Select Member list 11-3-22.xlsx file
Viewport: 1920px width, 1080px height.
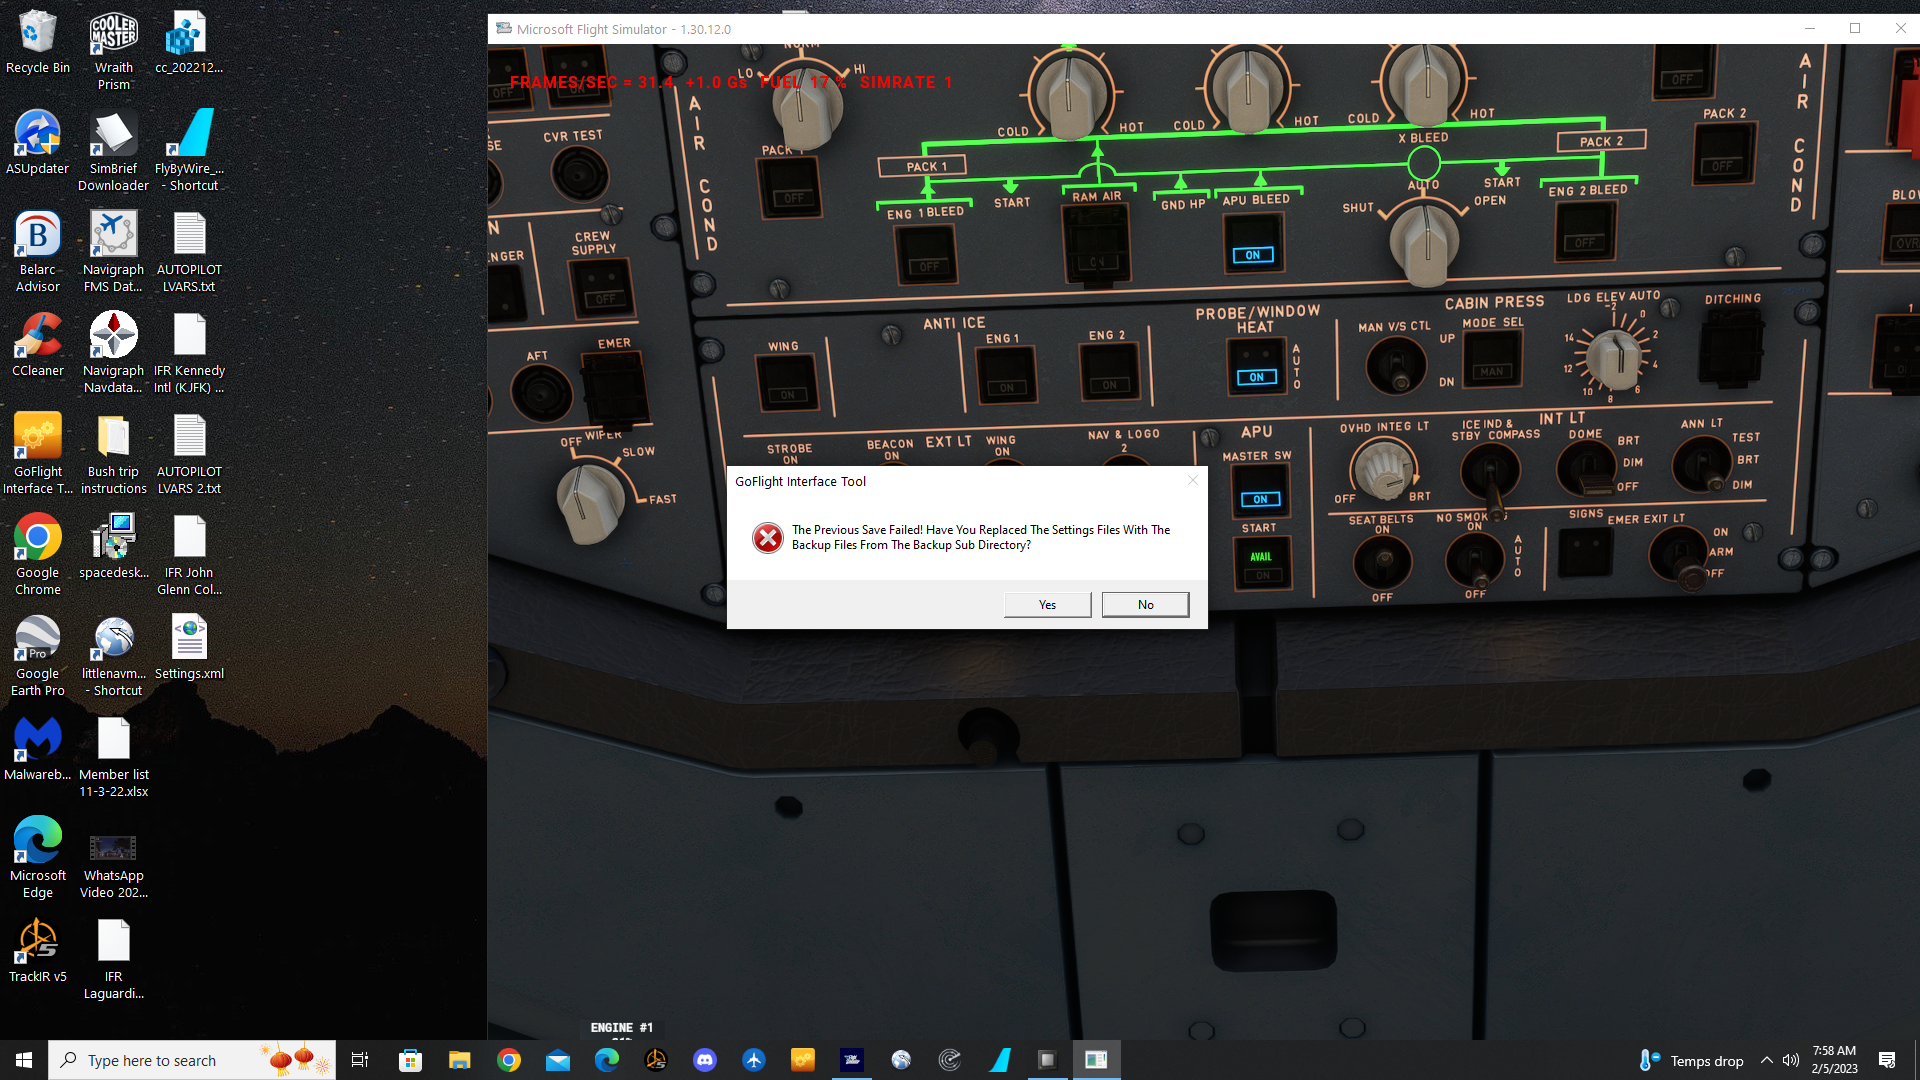(114, 757)
